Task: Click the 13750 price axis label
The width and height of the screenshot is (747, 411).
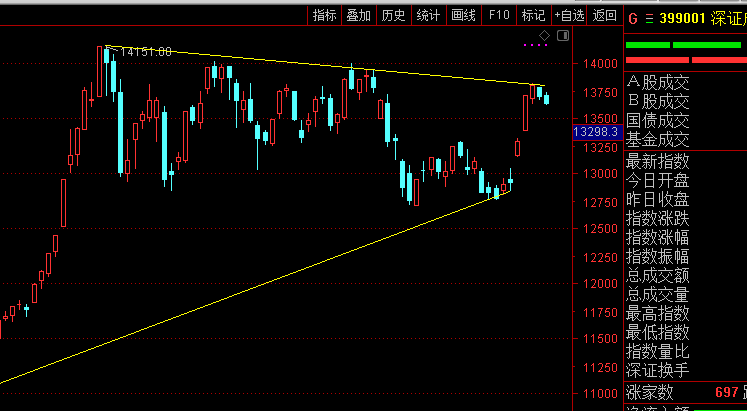Action: 598,93
